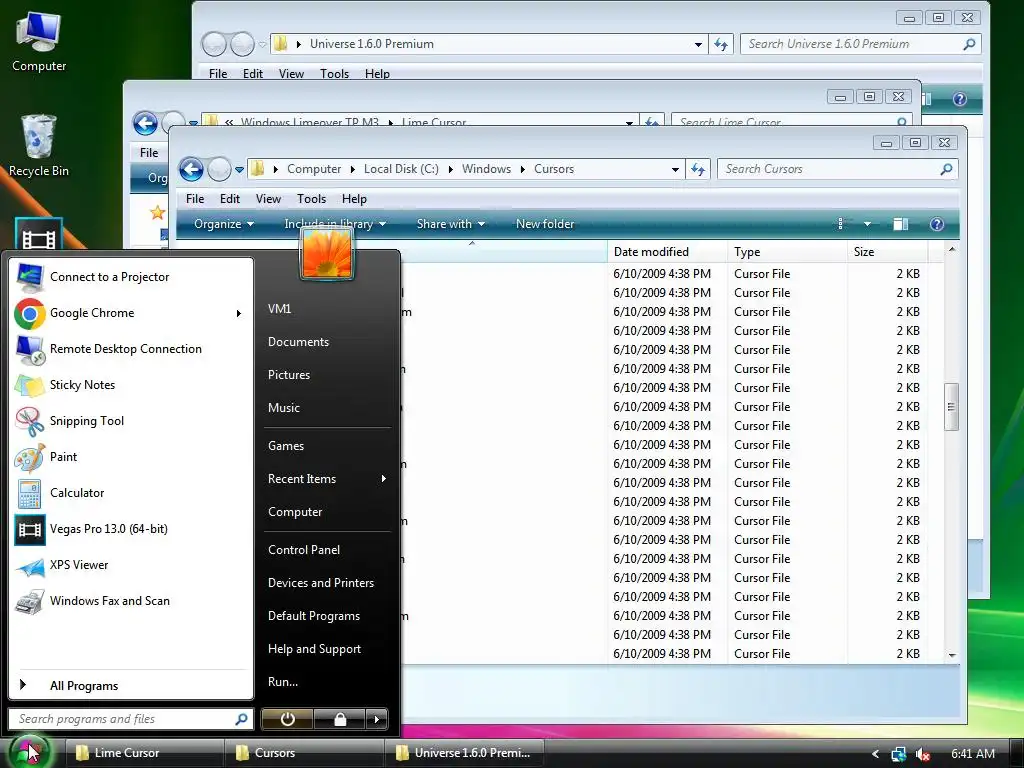Click the Search Cursors field
Image resolution: width=1024 pixels, height=768 pixels.
point(838,169)
